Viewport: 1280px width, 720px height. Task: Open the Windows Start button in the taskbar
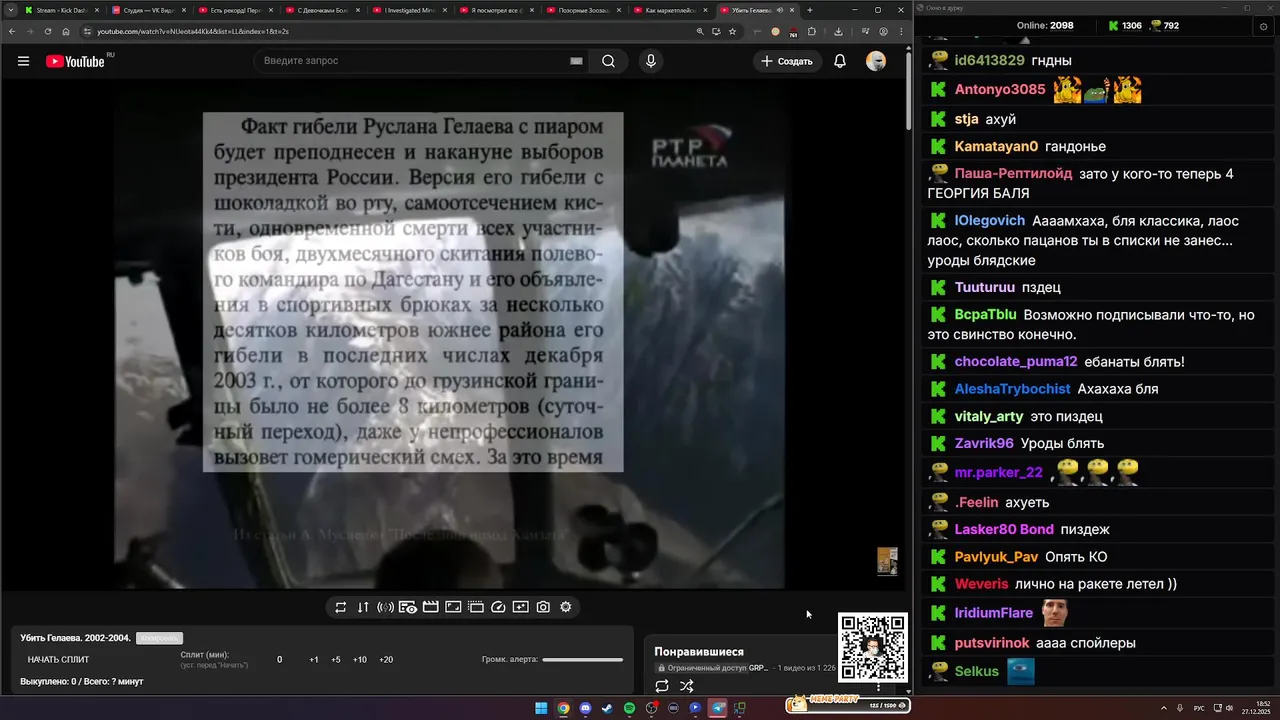[x=541, y=708]
